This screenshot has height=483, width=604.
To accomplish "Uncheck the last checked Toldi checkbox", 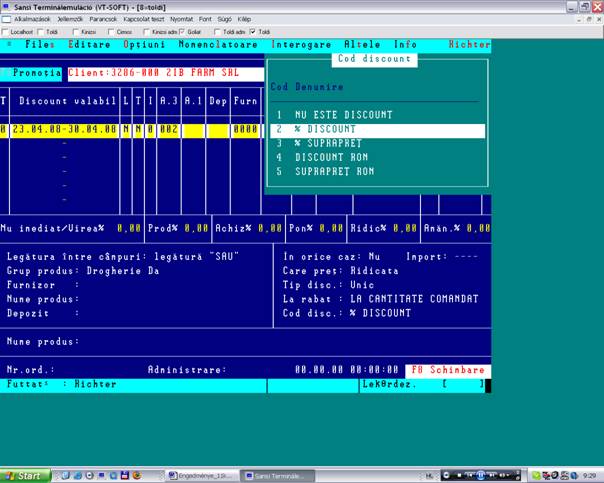I will [253, 32].
